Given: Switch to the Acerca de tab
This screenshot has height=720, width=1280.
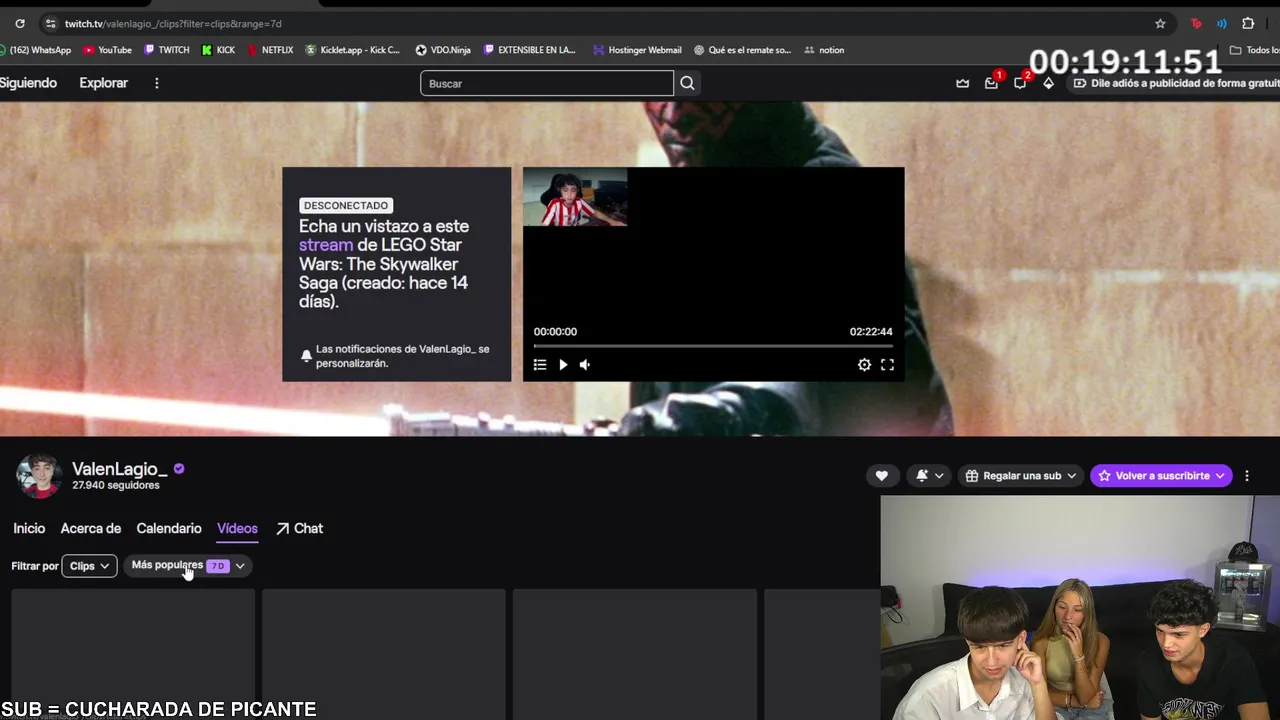Looking at the screenshot, I should coord(91,528).
